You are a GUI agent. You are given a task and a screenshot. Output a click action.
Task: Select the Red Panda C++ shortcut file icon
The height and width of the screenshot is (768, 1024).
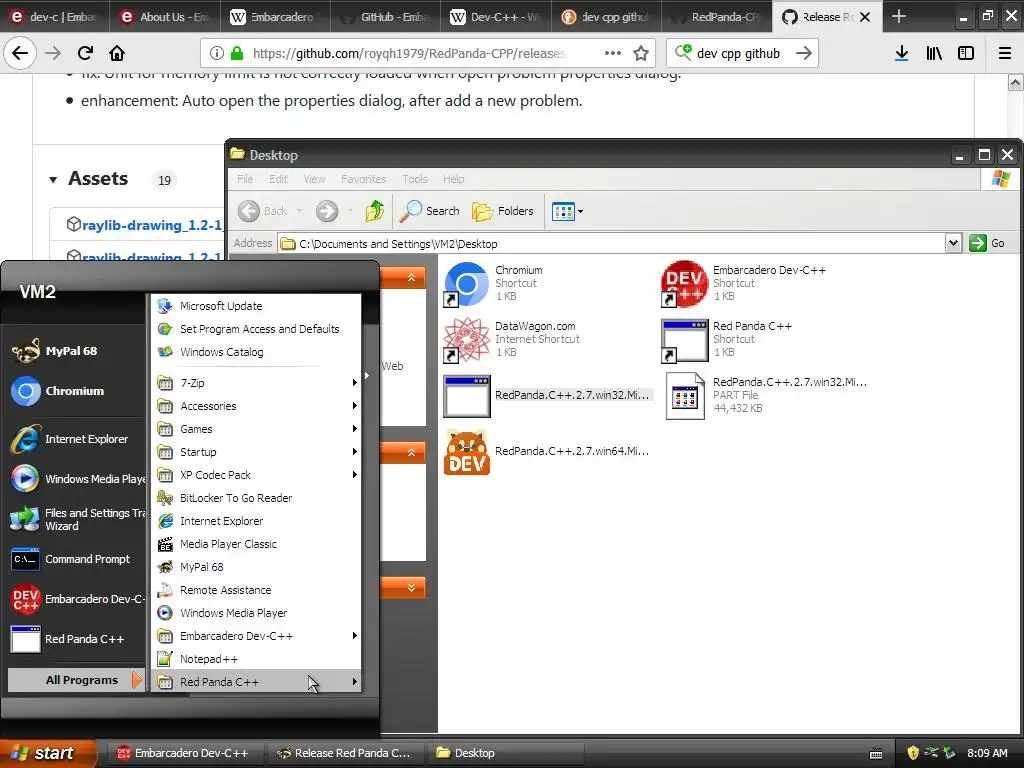click(684, 340)
